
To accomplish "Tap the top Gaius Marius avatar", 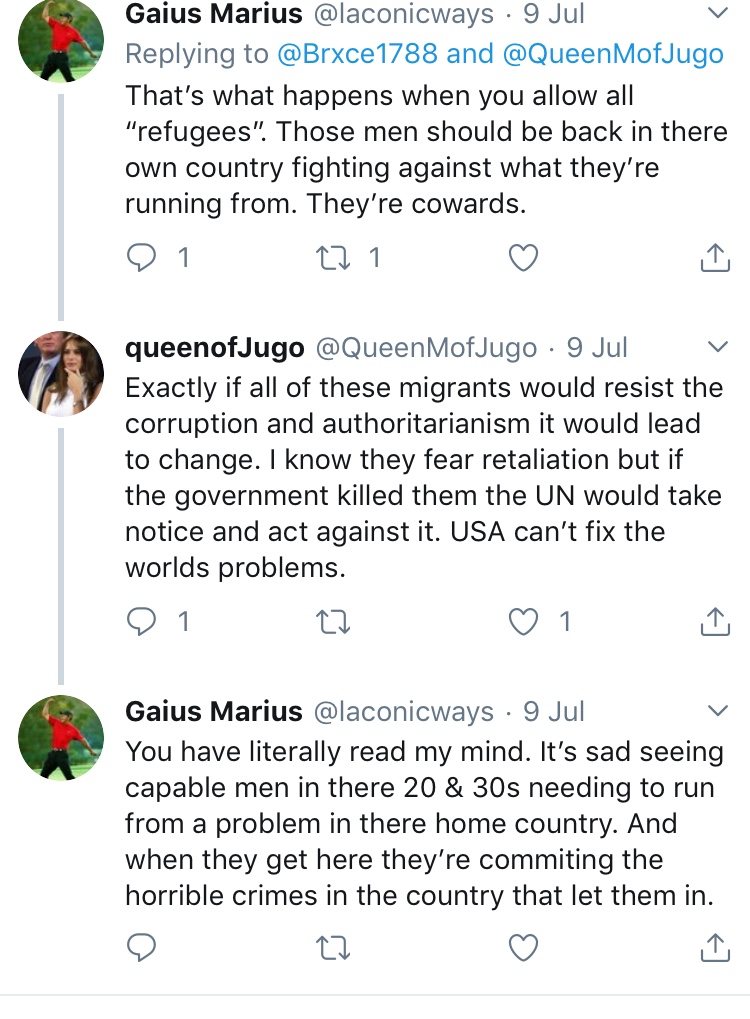I will pos(61,40).
